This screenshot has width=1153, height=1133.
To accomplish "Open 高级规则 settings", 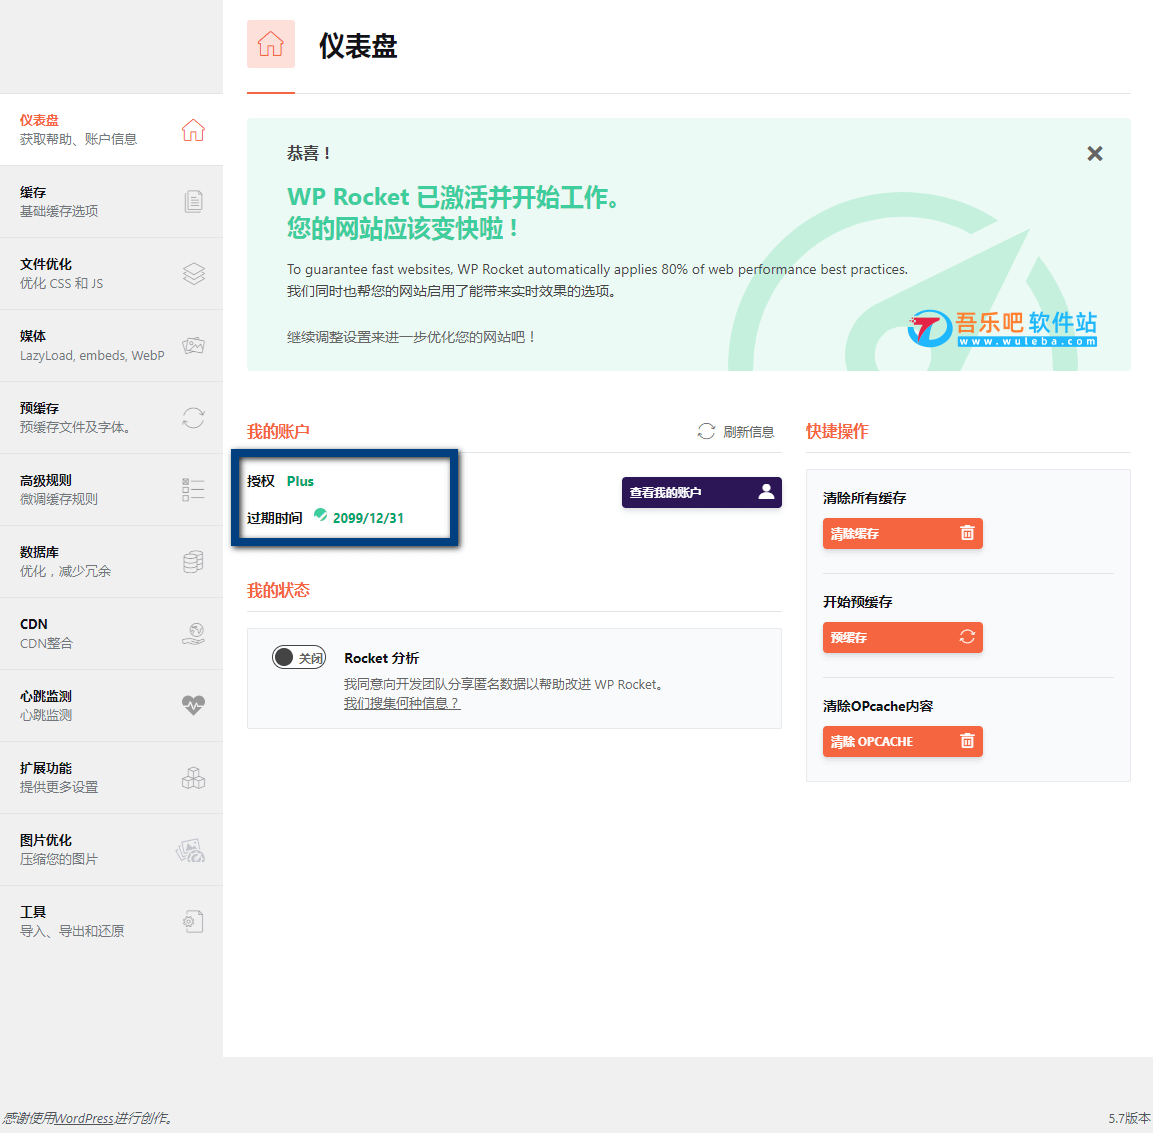I will 112,490.
